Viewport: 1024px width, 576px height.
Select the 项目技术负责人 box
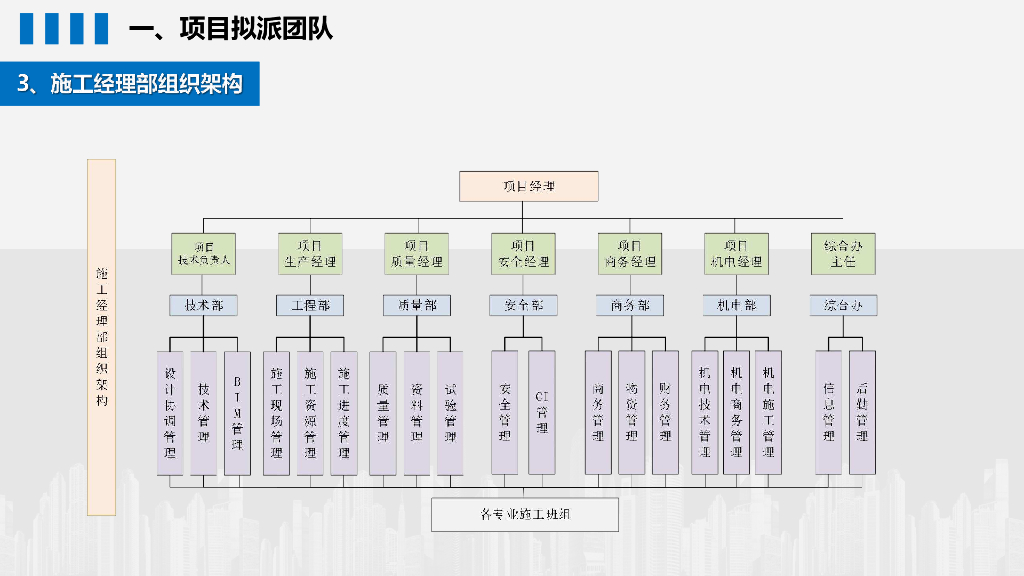[203, 254]
